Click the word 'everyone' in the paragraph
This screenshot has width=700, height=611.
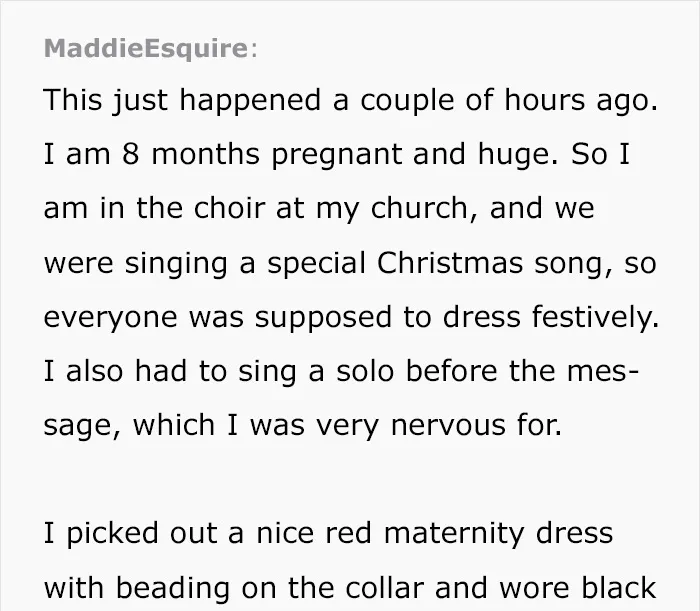click(111, 319)
